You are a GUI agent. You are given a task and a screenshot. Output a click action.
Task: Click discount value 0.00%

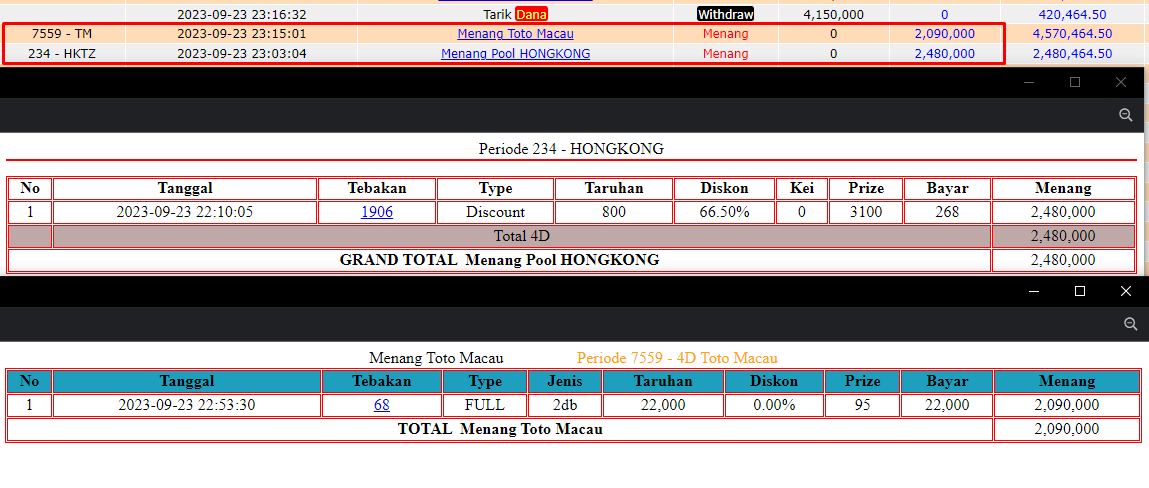774,405
